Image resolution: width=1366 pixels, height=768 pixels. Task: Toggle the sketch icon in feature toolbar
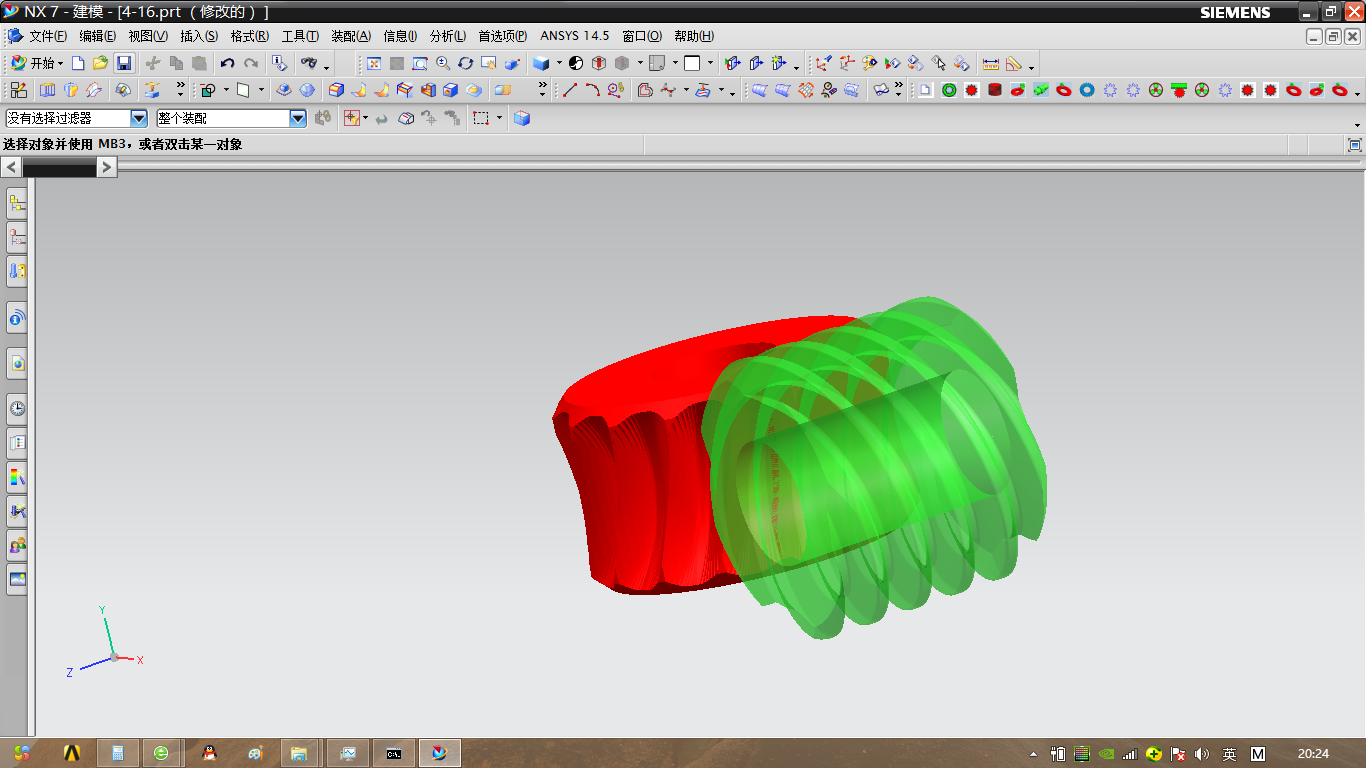(19, 90)
